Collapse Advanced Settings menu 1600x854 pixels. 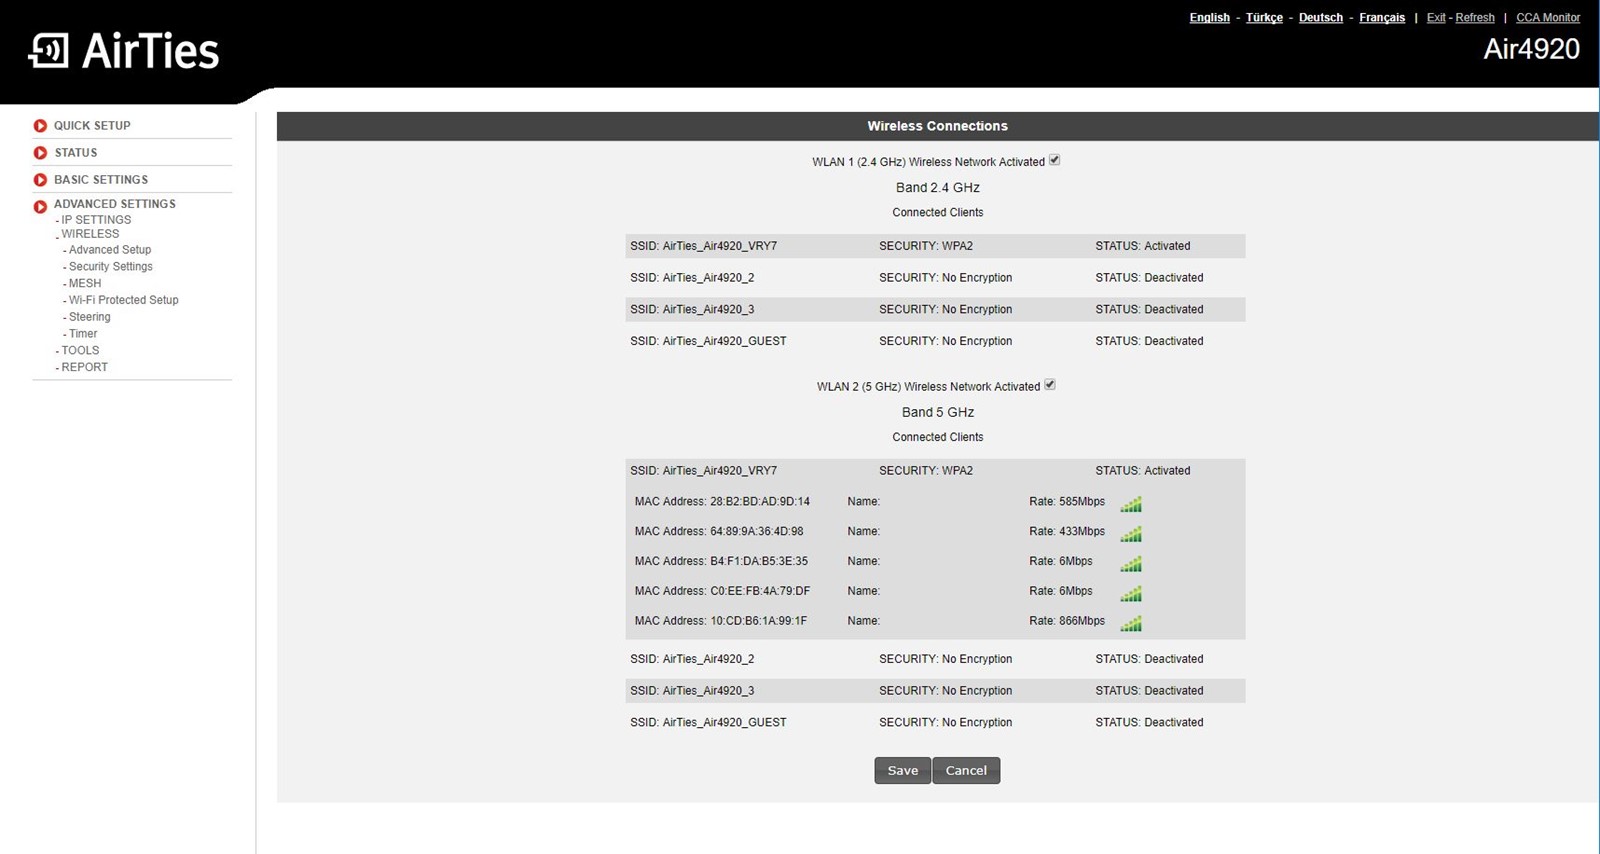tap(115, 204)
